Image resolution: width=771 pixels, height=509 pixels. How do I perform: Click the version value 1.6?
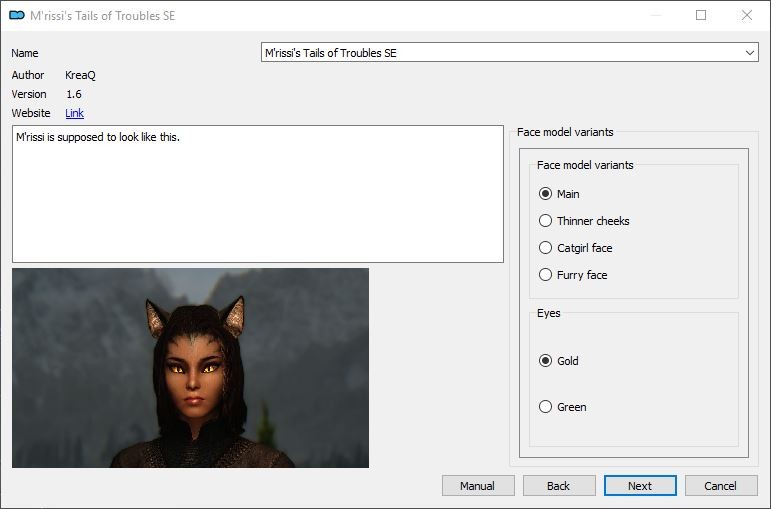(74, 94)
